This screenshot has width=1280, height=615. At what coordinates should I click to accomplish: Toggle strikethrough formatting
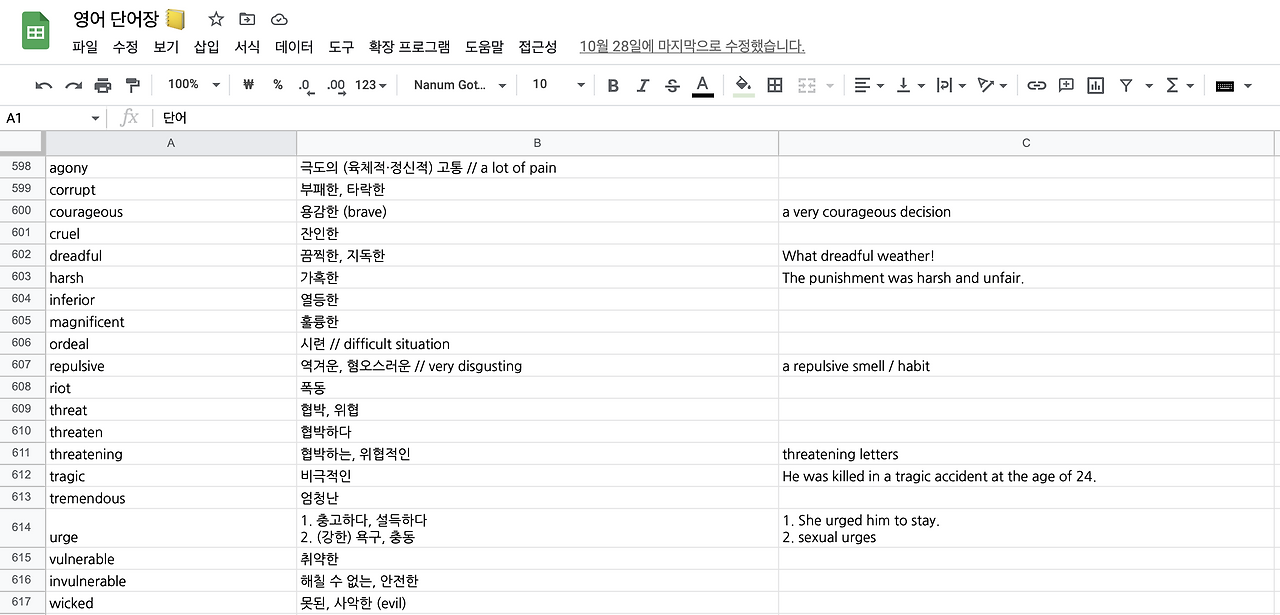(x=672, y=85)
